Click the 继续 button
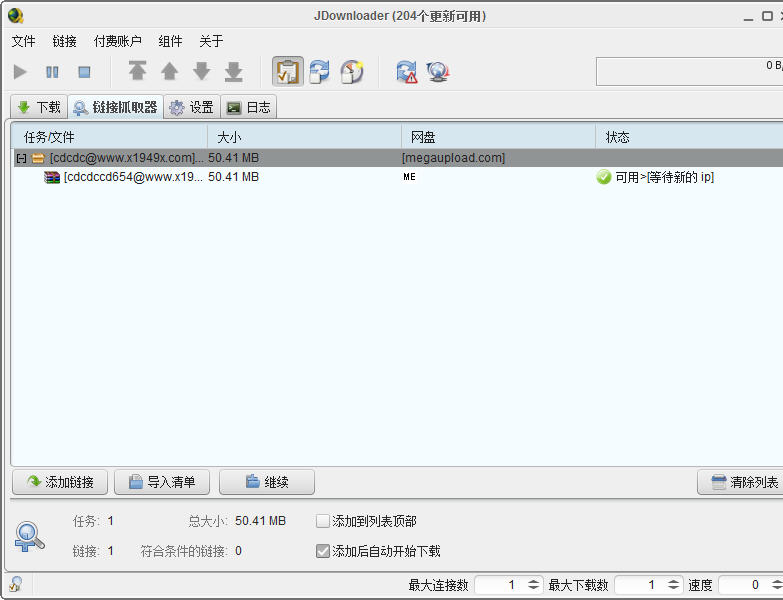 click(267, 482)
